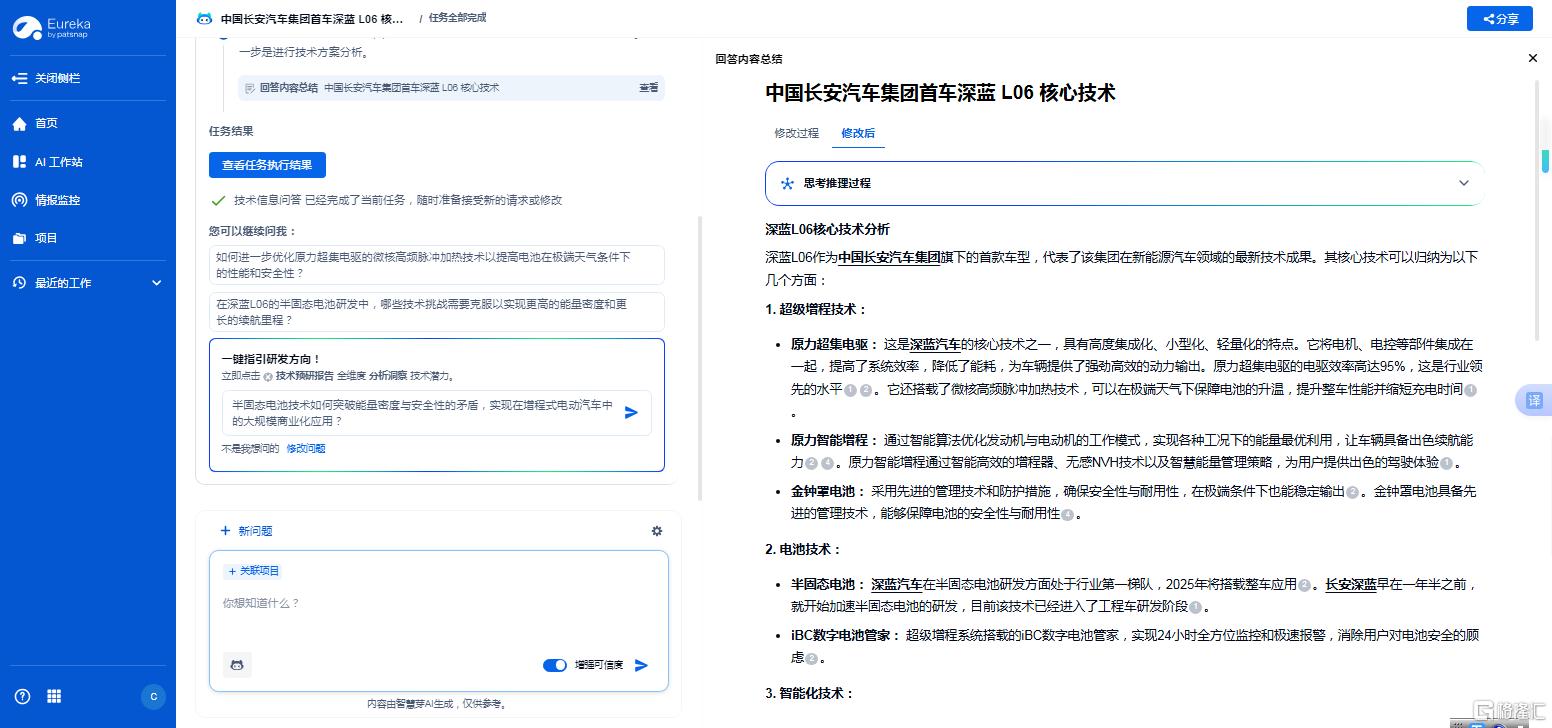Expand 最近的工作 chevron
This screenshot has height=728, width=1552.
point(156,283)
